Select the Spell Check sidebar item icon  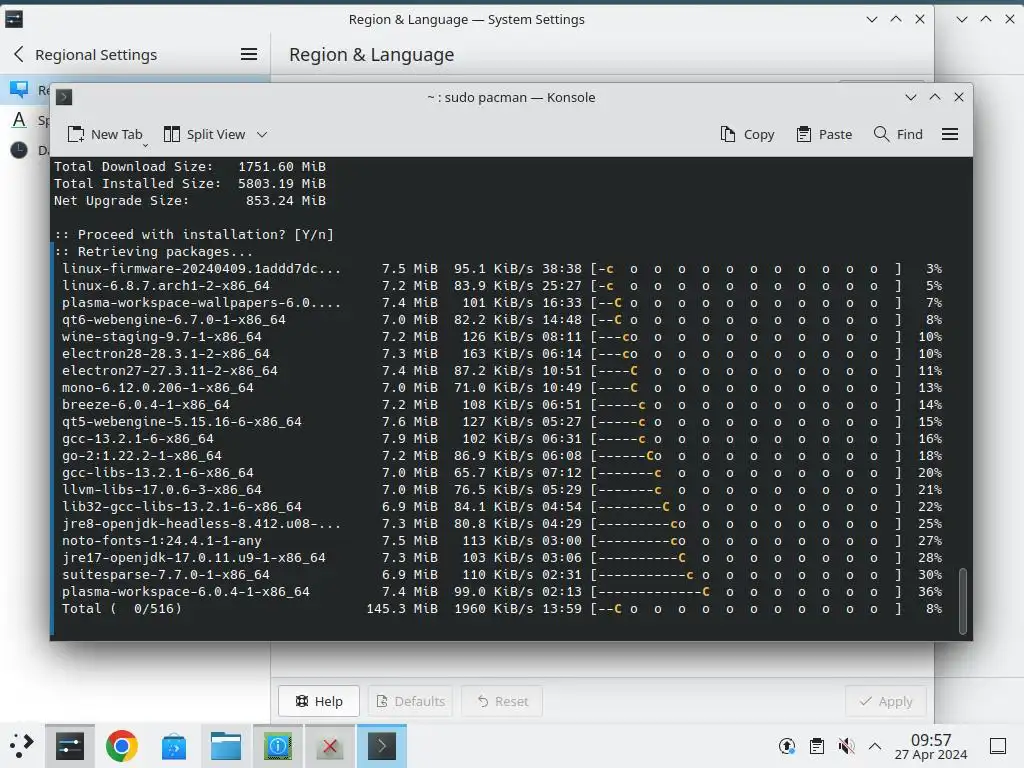[19, 120]
